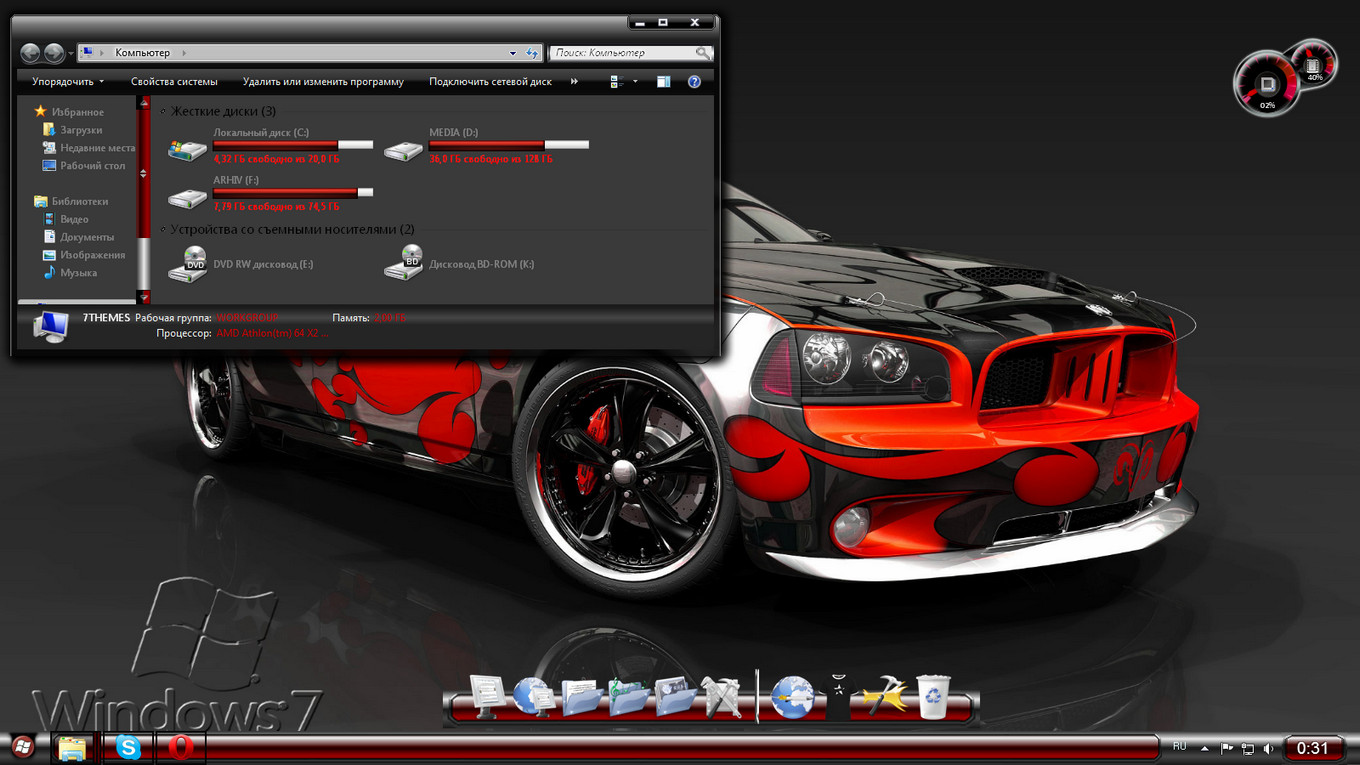1360x765 pixels.
Task: Open Opera browser from the taskbar
Action: tap(180, 748)
